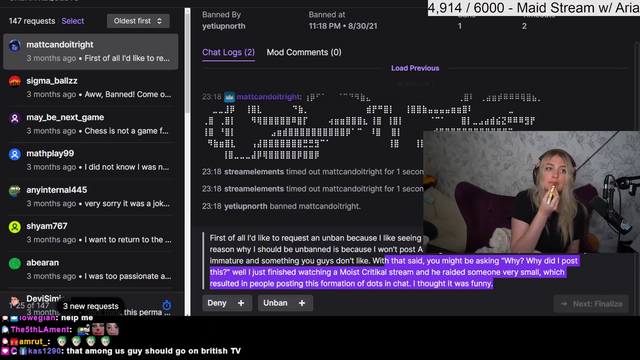Switch to the Mod Comments (0) tab

pos(304,52)
